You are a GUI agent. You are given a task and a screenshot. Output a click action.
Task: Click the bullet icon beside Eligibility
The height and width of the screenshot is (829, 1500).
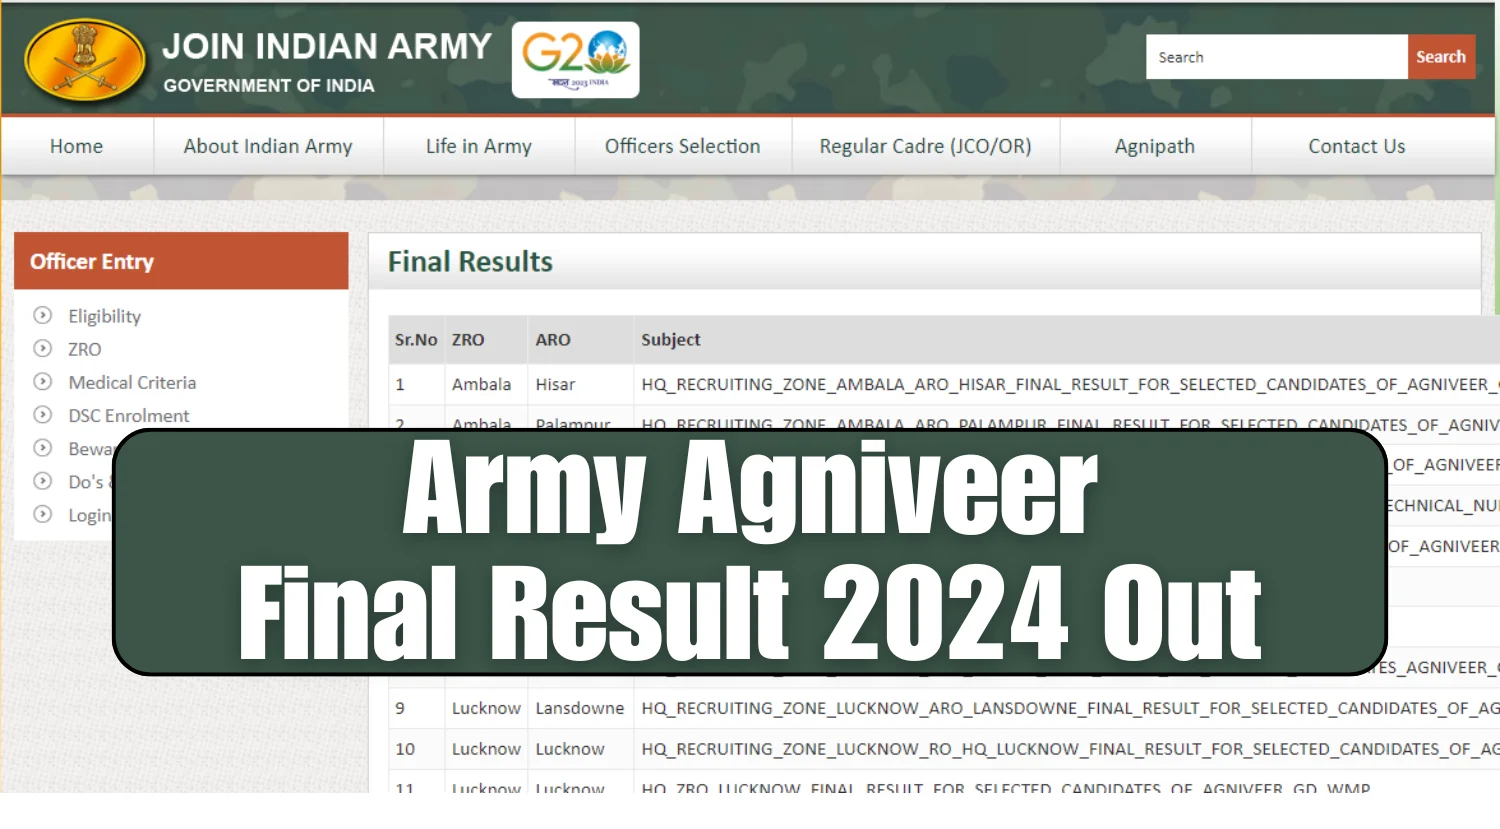(42, 315)
